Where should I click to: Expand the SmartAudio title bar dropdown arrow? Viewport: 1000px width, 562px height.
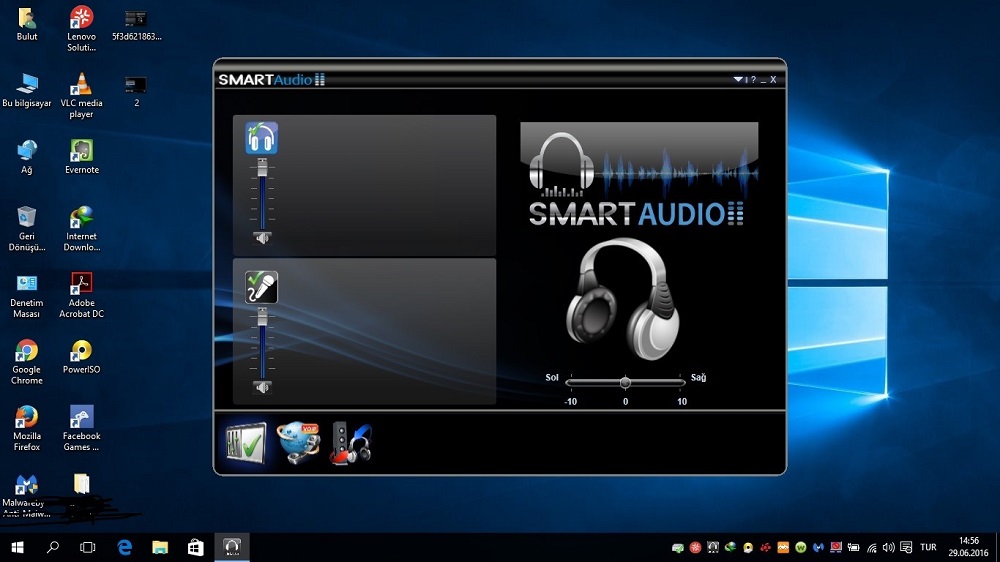[x=738, y=80]
